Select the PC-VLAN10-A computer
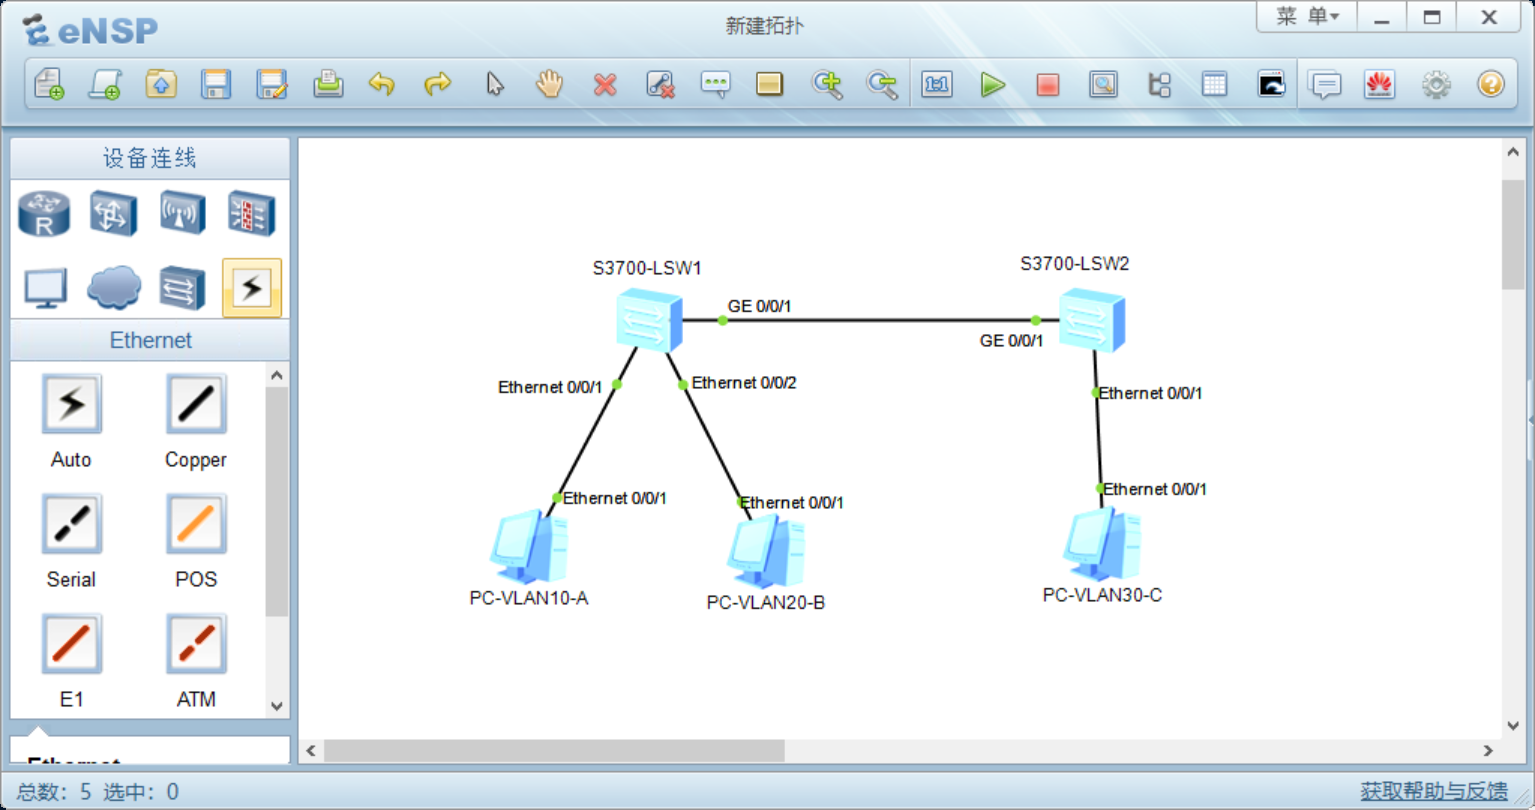1535x810 pixels. pyautogui.click(x=529, y=547)
